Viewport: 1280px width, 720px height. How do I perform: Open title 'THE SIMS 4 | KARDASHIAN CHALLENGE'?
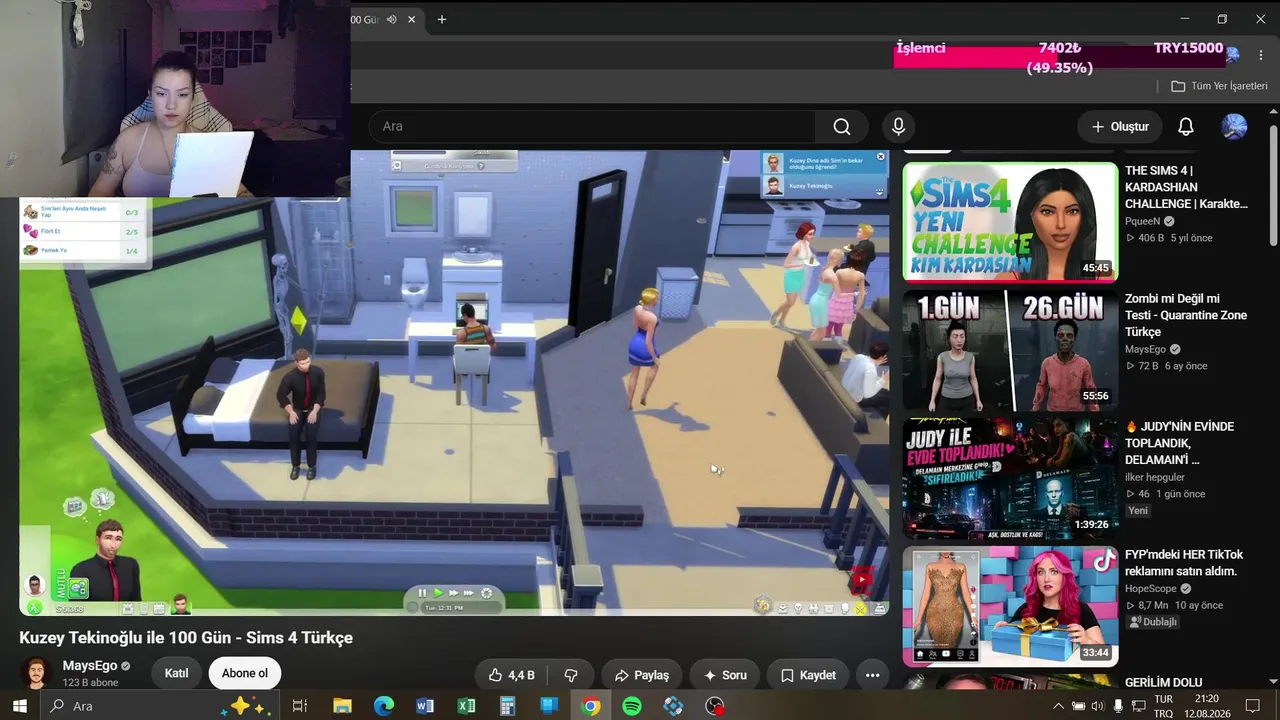pos(1186,187)
